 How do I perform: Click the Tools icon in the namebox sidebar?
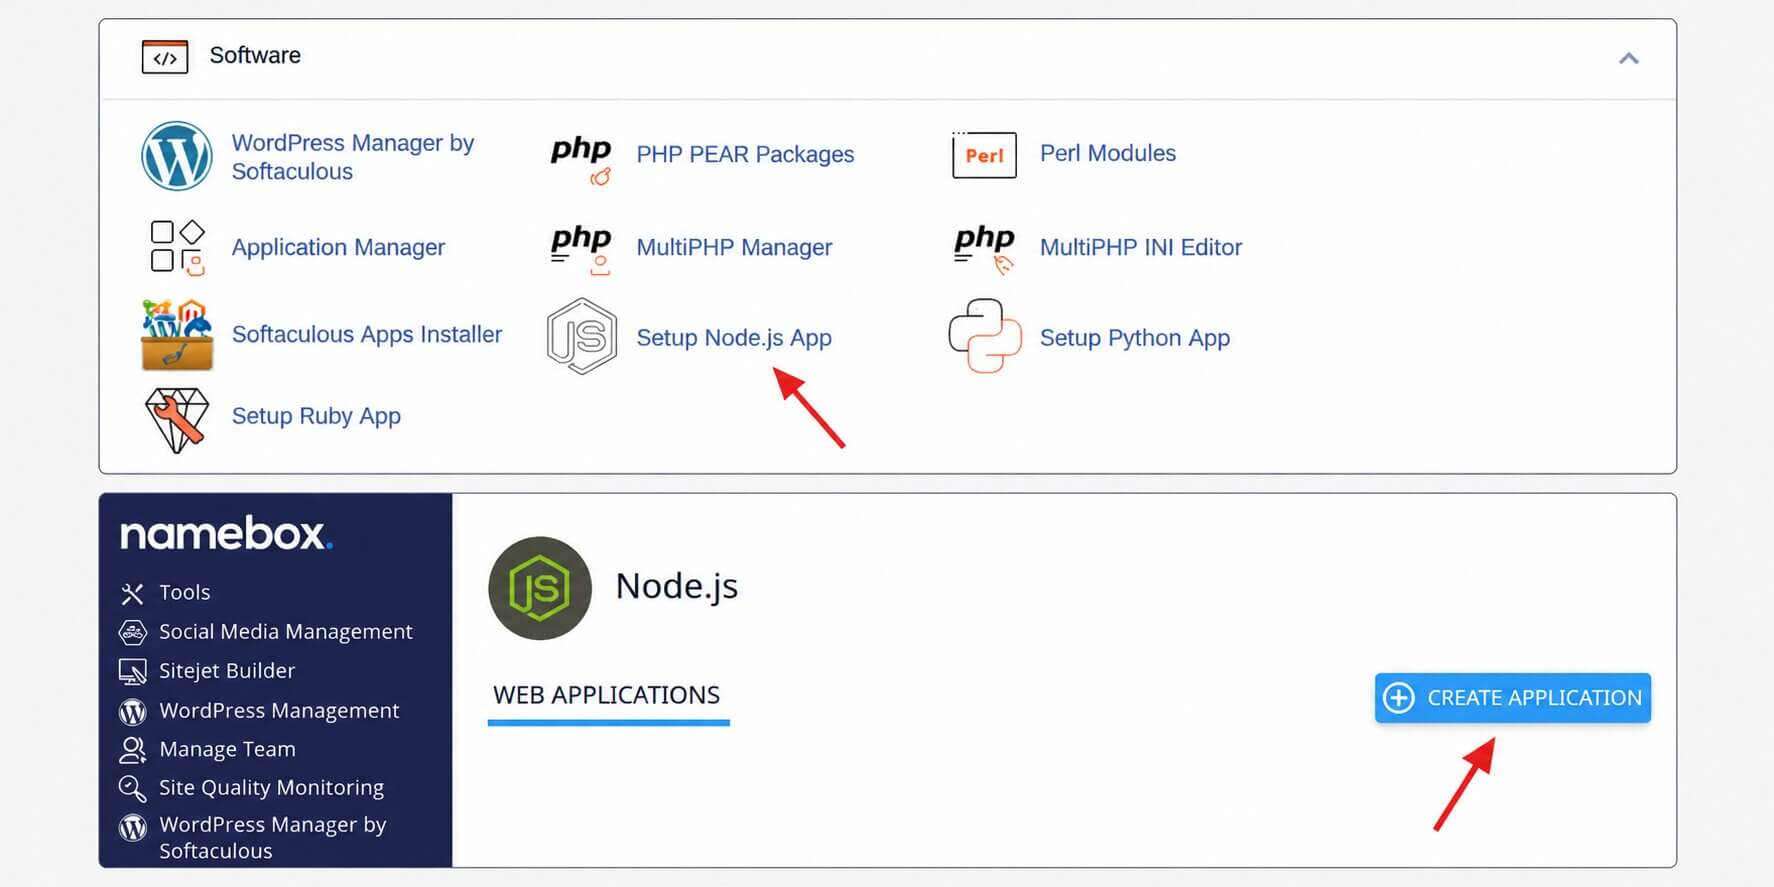pyautogui.click(x=132, y=594)
